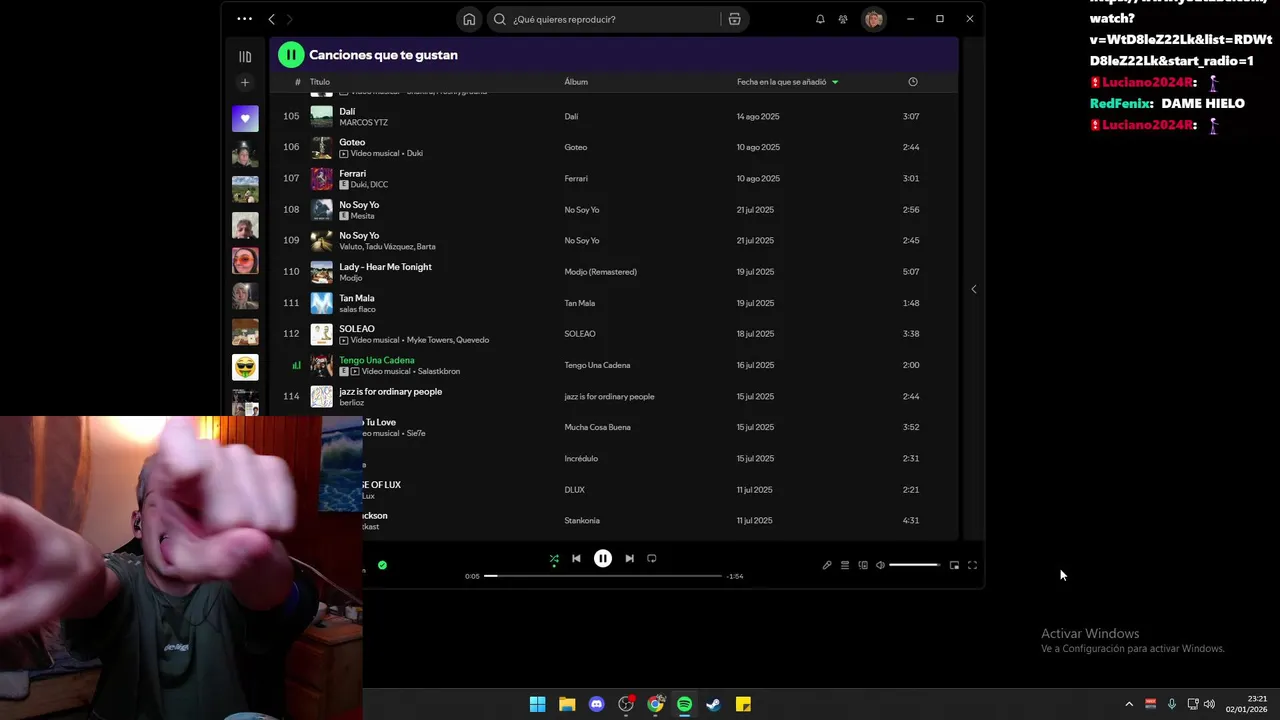Enter full screen mode

(x=972, y=565)
